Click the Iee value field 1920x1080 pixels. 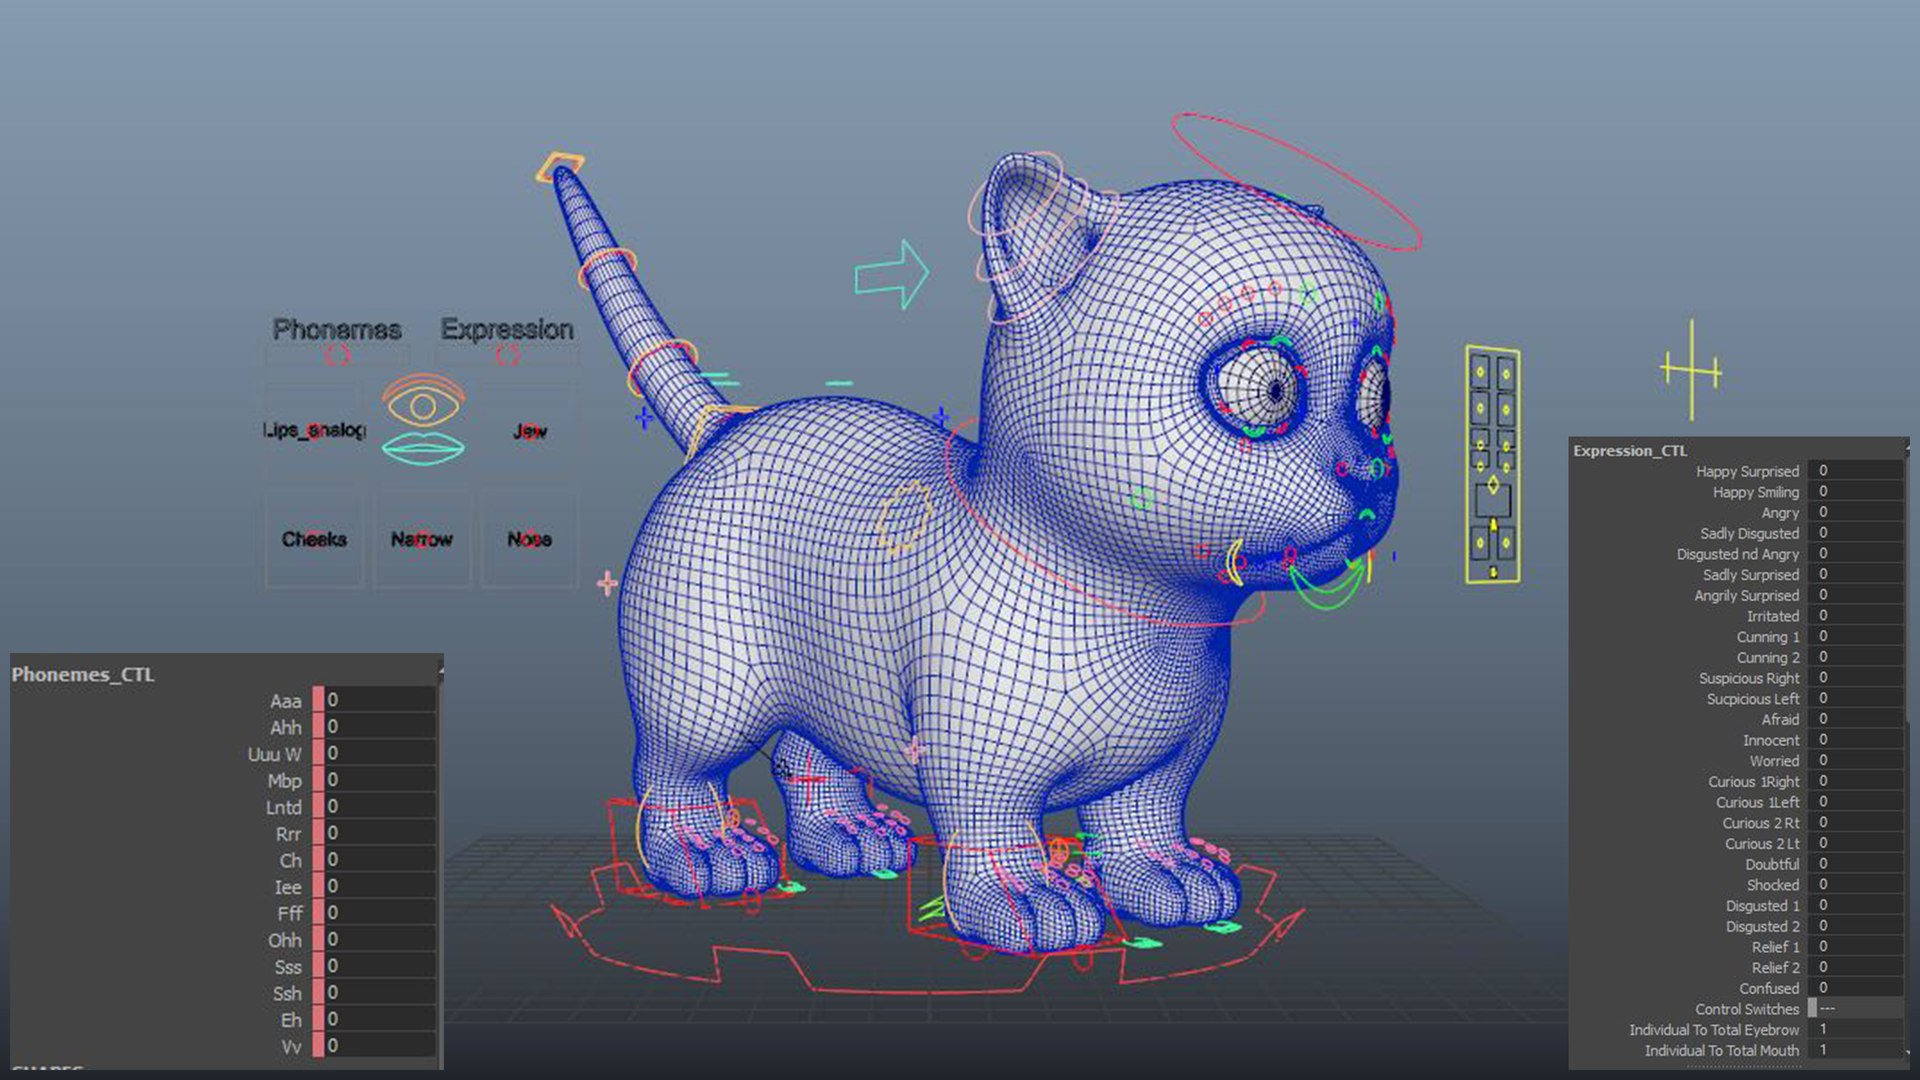coord(380,886)
